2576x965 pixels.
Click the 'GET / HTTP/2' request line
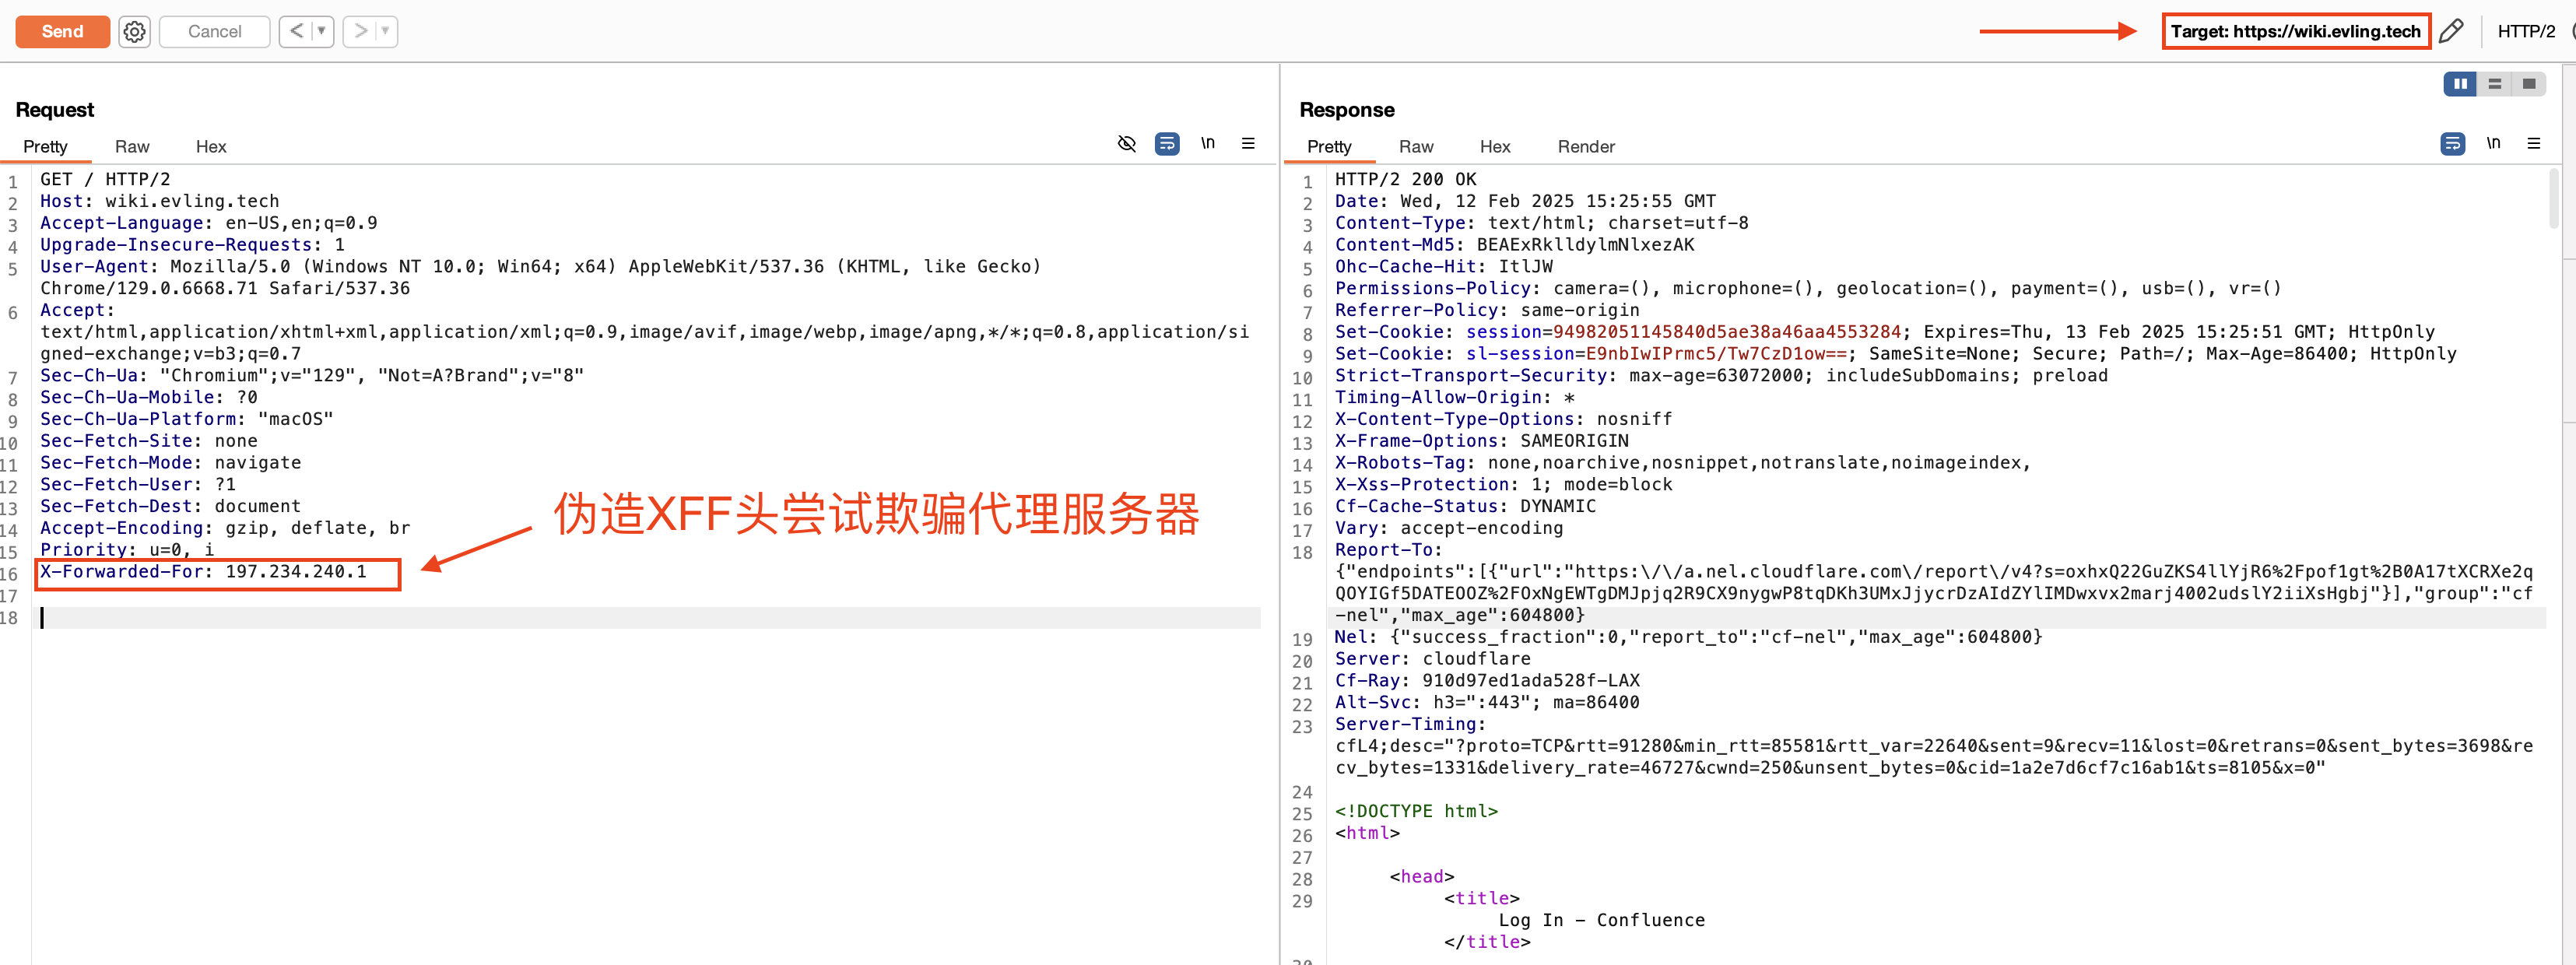[x=105, y=179]
